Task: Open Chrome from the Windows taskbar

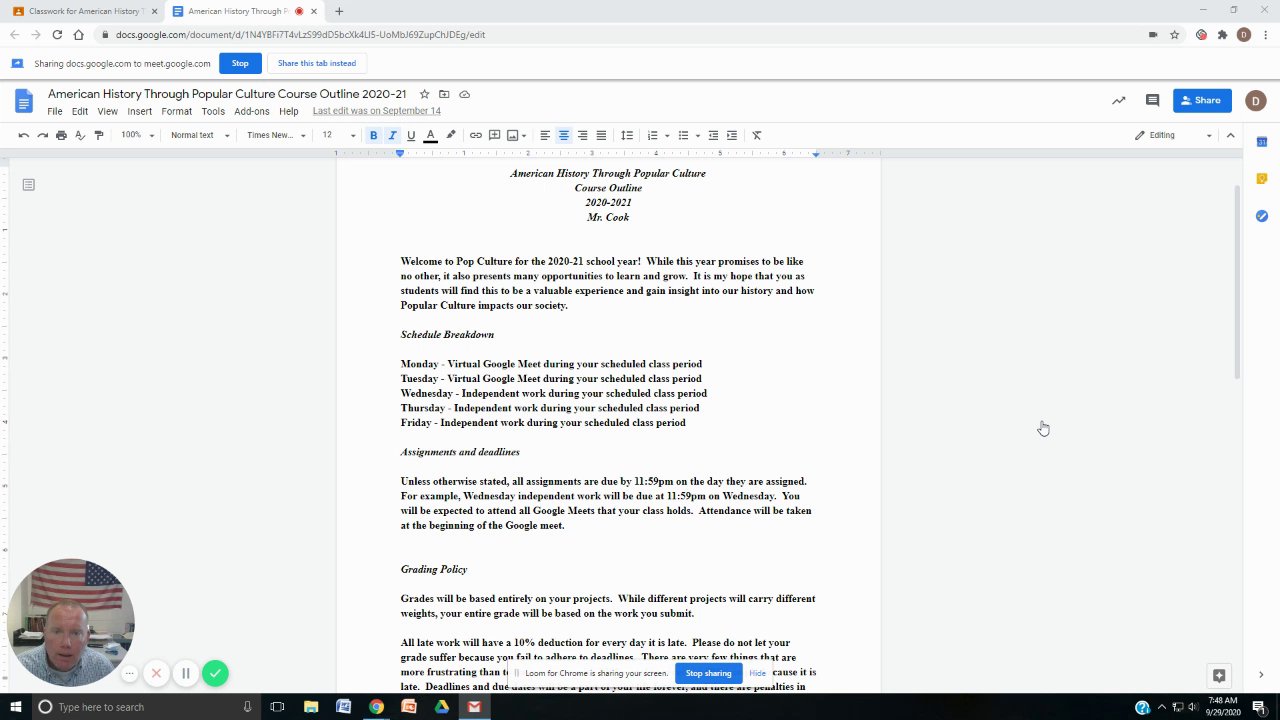Action: point(376,707)
